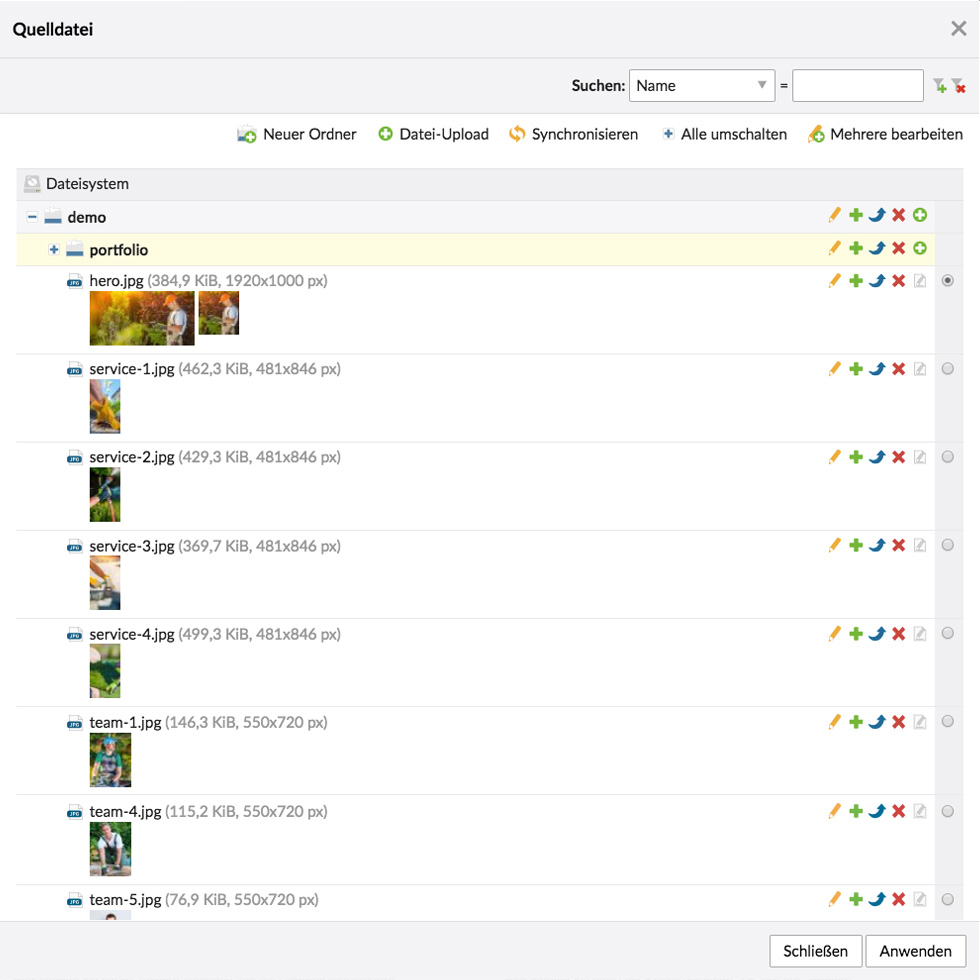
Task: Click the large hero.jpg thumbnail
Action: 141,318
